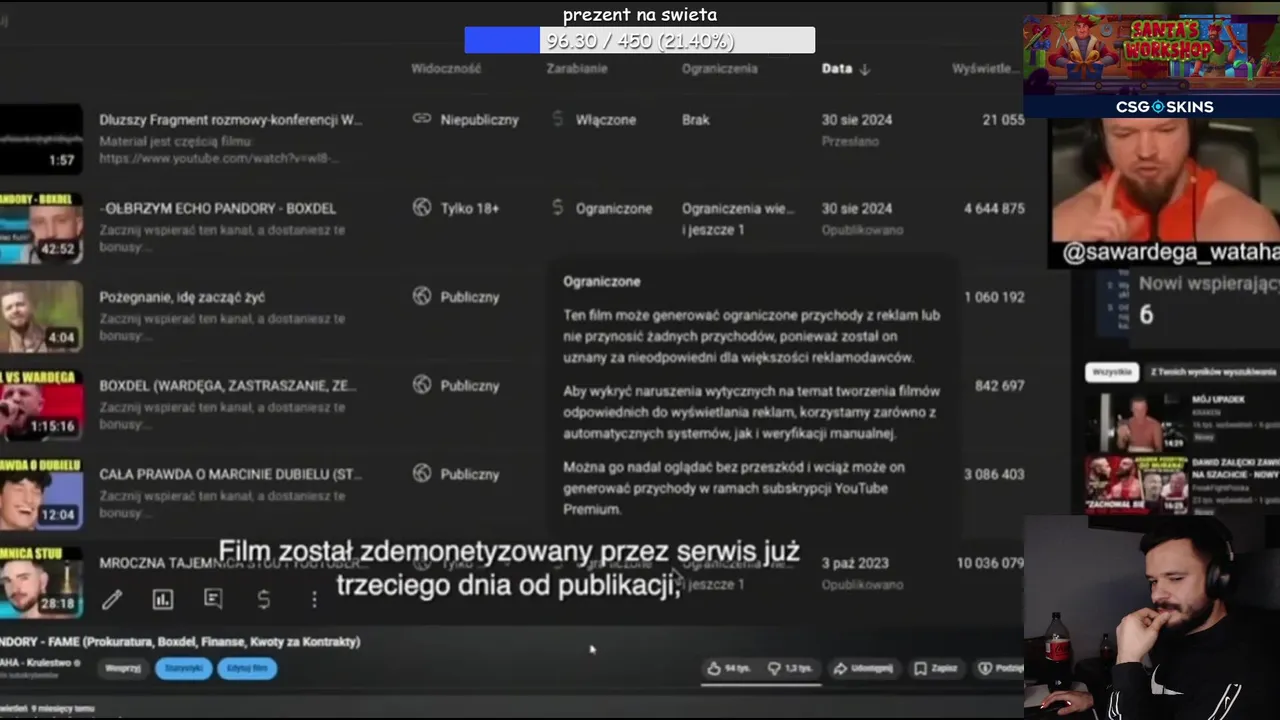Click the view count 21 055
The width and height of the screenshot is (1280, 720).
click(x=1004, y=119)
